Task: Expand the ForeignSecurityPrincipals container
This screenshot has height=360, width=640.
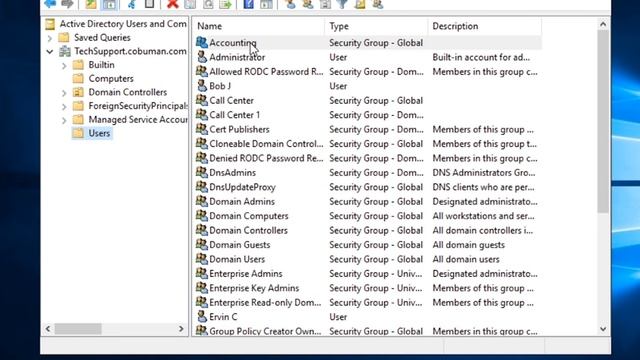Action: 64,107
